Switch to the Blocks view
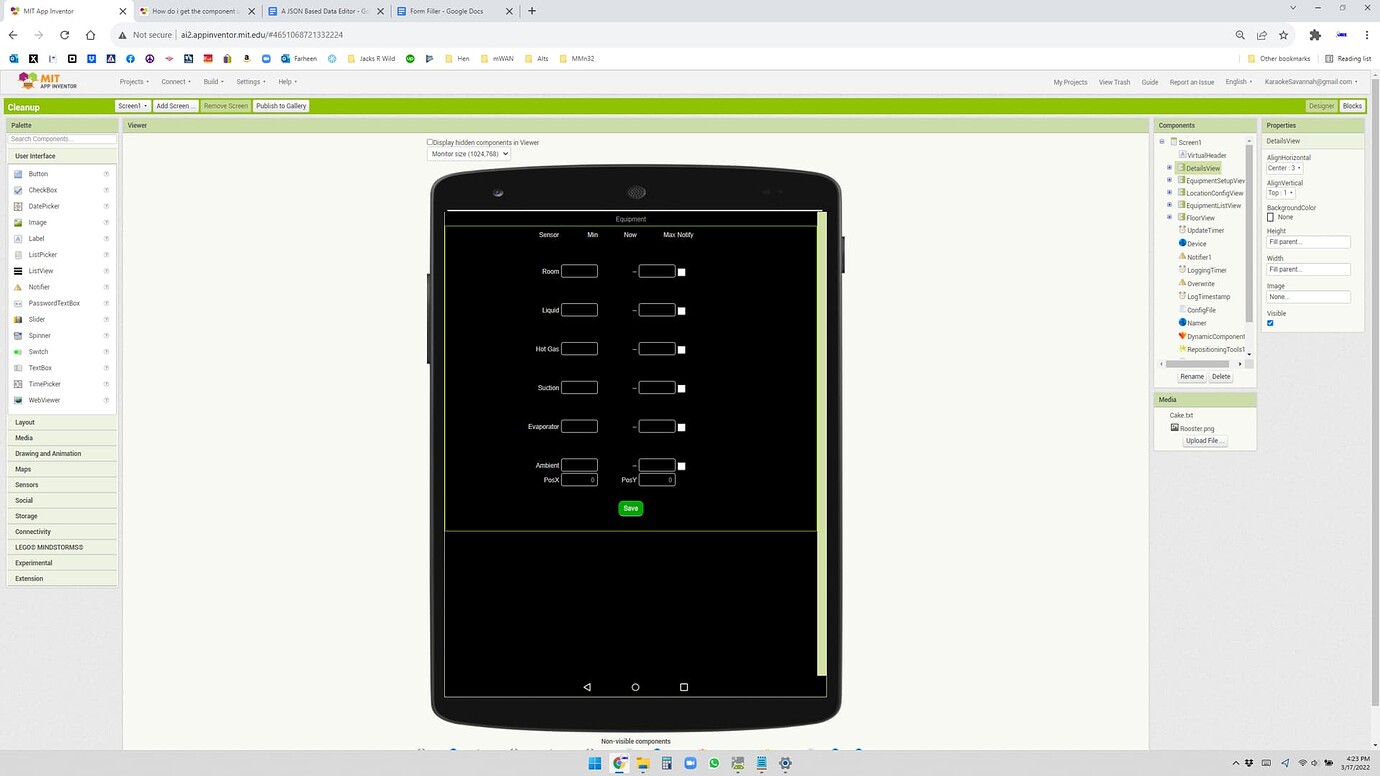The width and height of the screenshot is (1380, 776). click(x=1352, y=105)
